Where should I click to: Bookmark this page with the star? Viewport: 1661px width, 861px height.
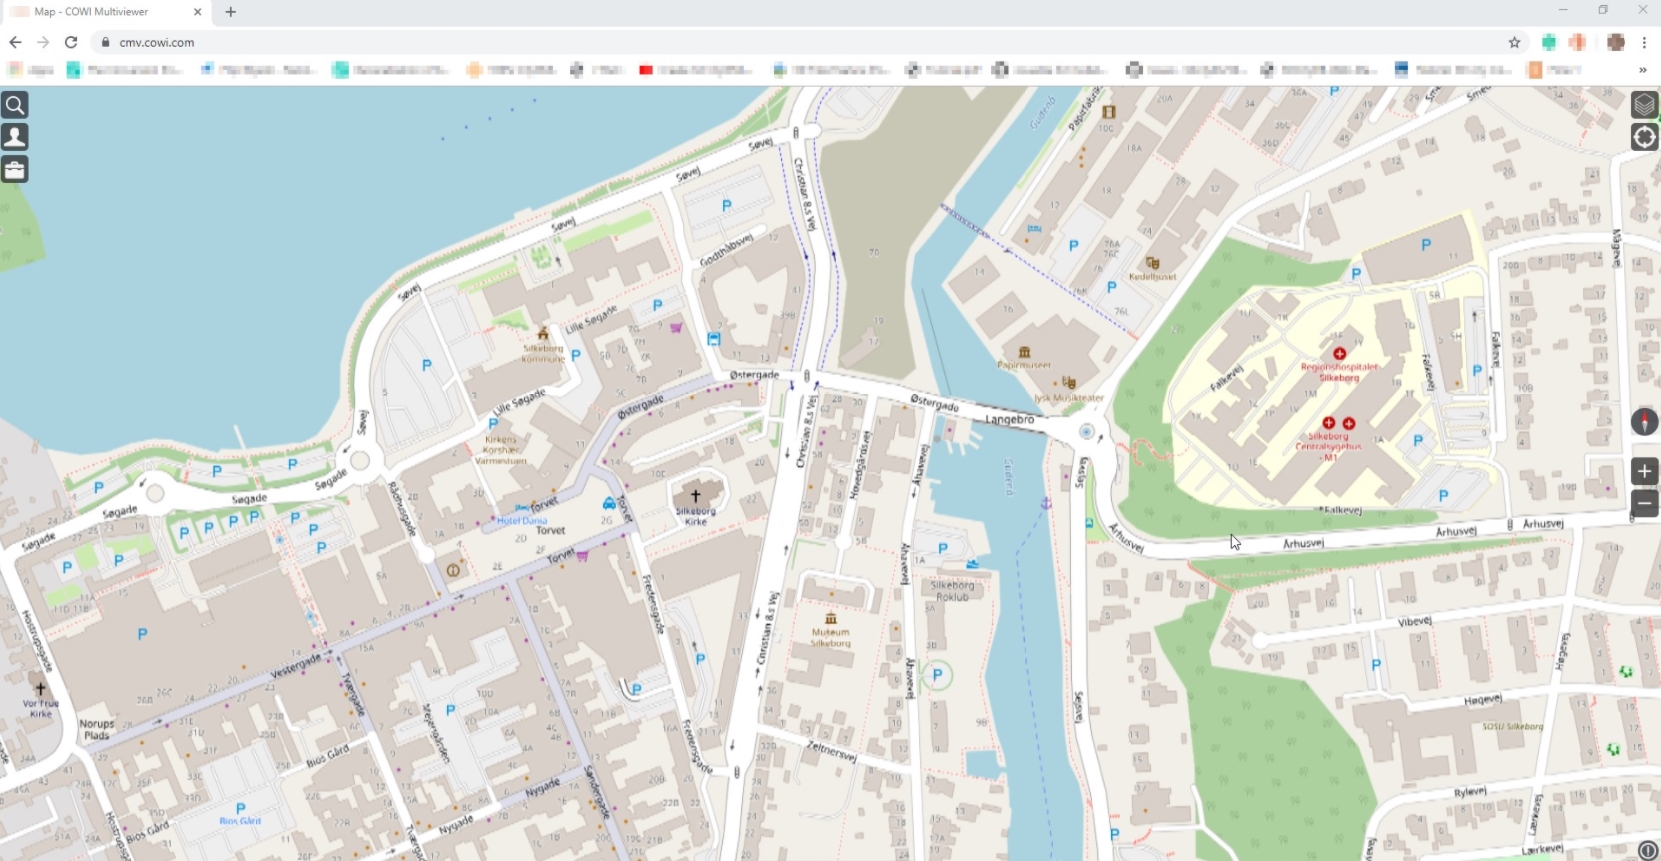[x=1514, y=42]
